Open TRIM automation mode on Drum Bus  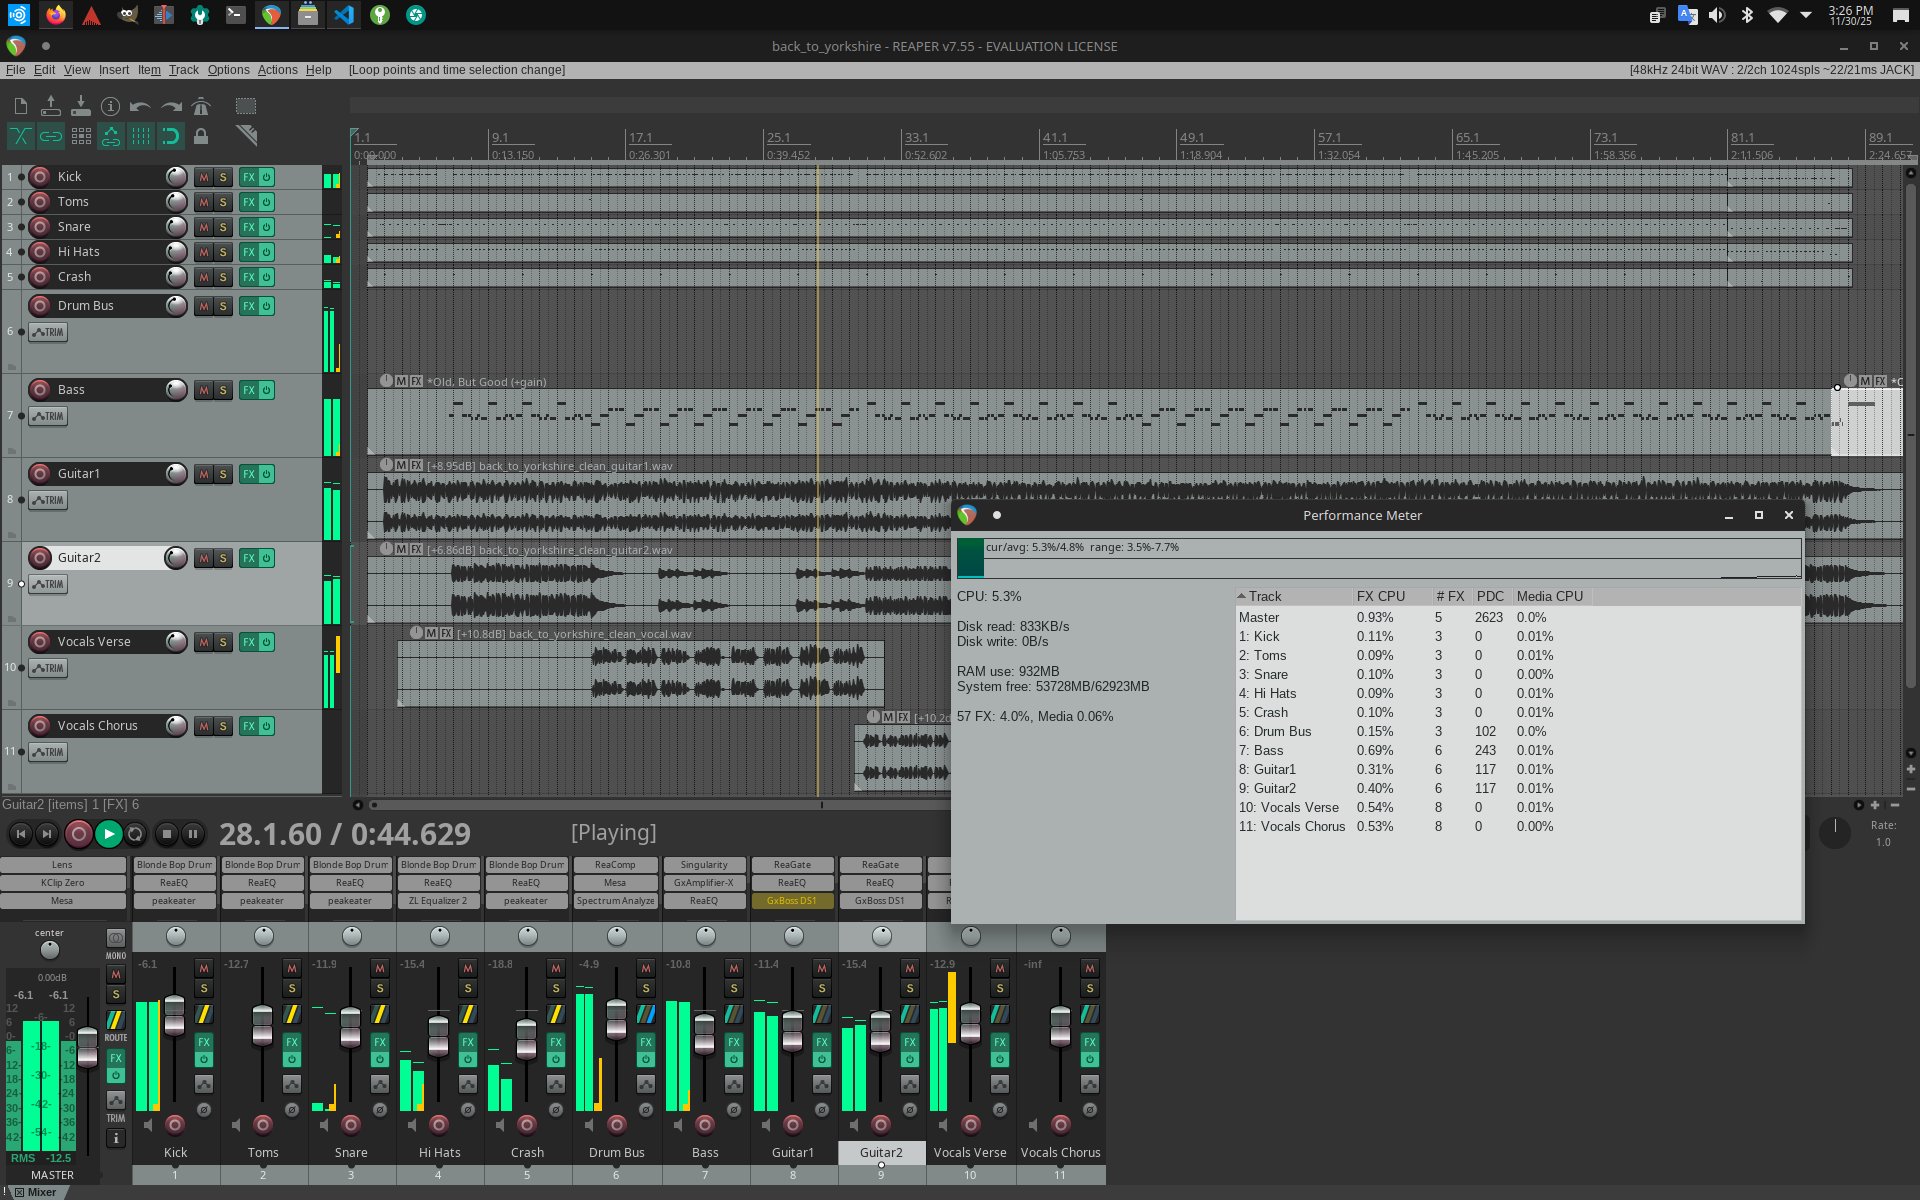(x=48, y=332)
